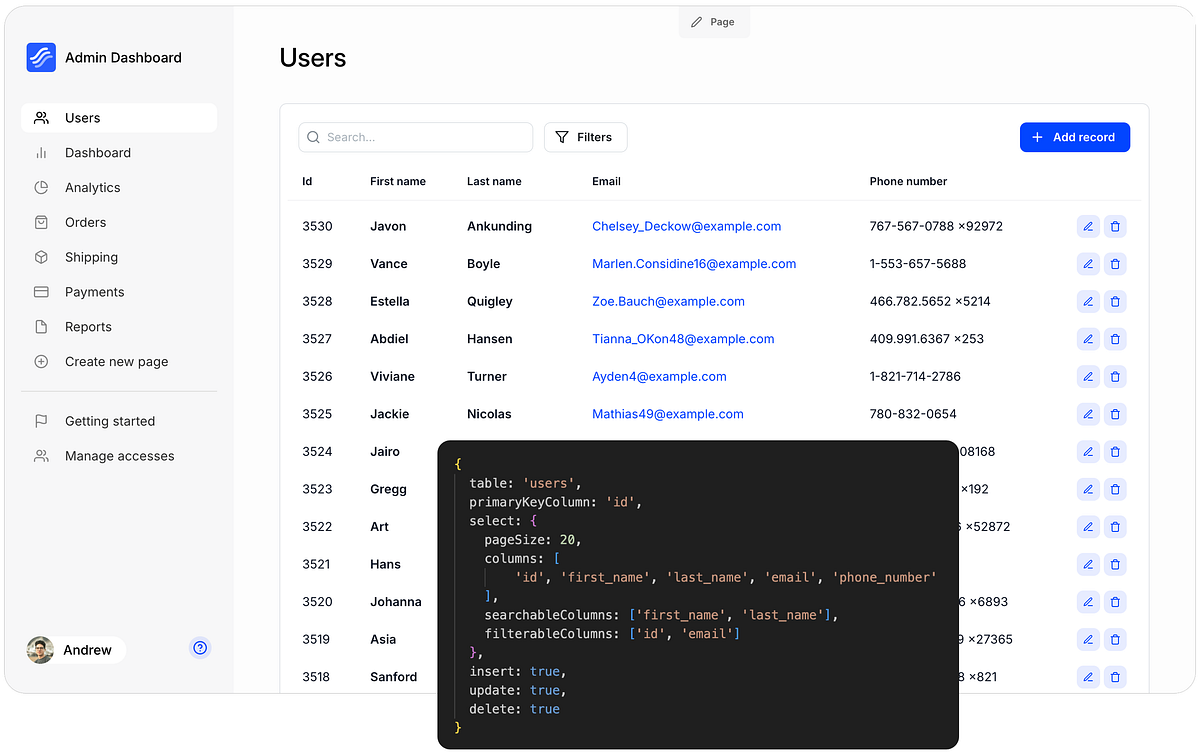The image size is (1200, 756).
Task: Open the Analytics pie chart icon
Action: pyautogui.click(x=41, y=187)
